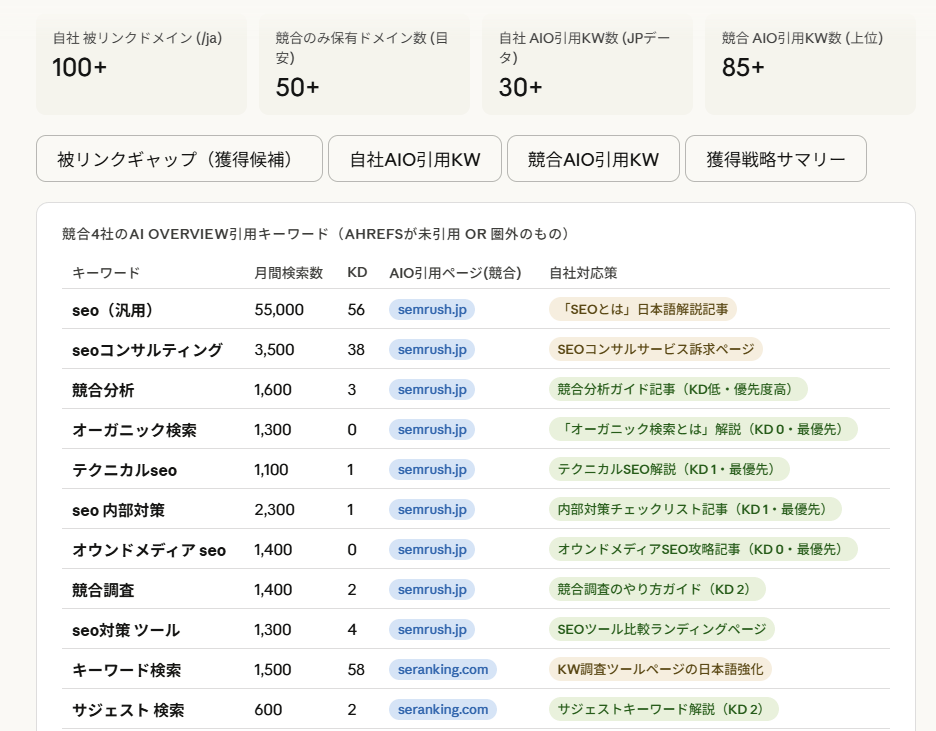
Task: Click seranking.com badge in サジェスト 検索 row
Action: [x=443, y=710]
